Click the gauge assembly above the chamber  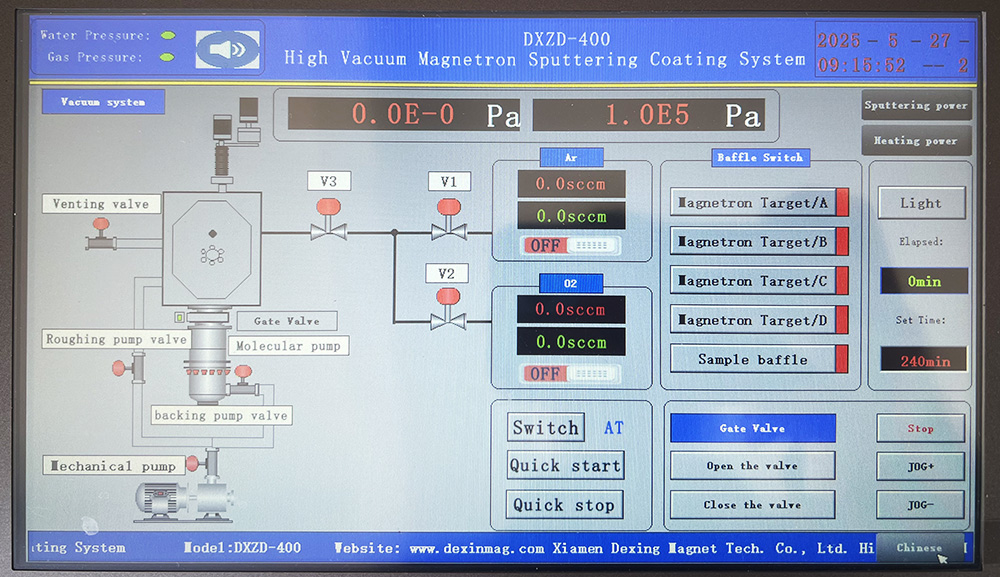coord(235,143)
